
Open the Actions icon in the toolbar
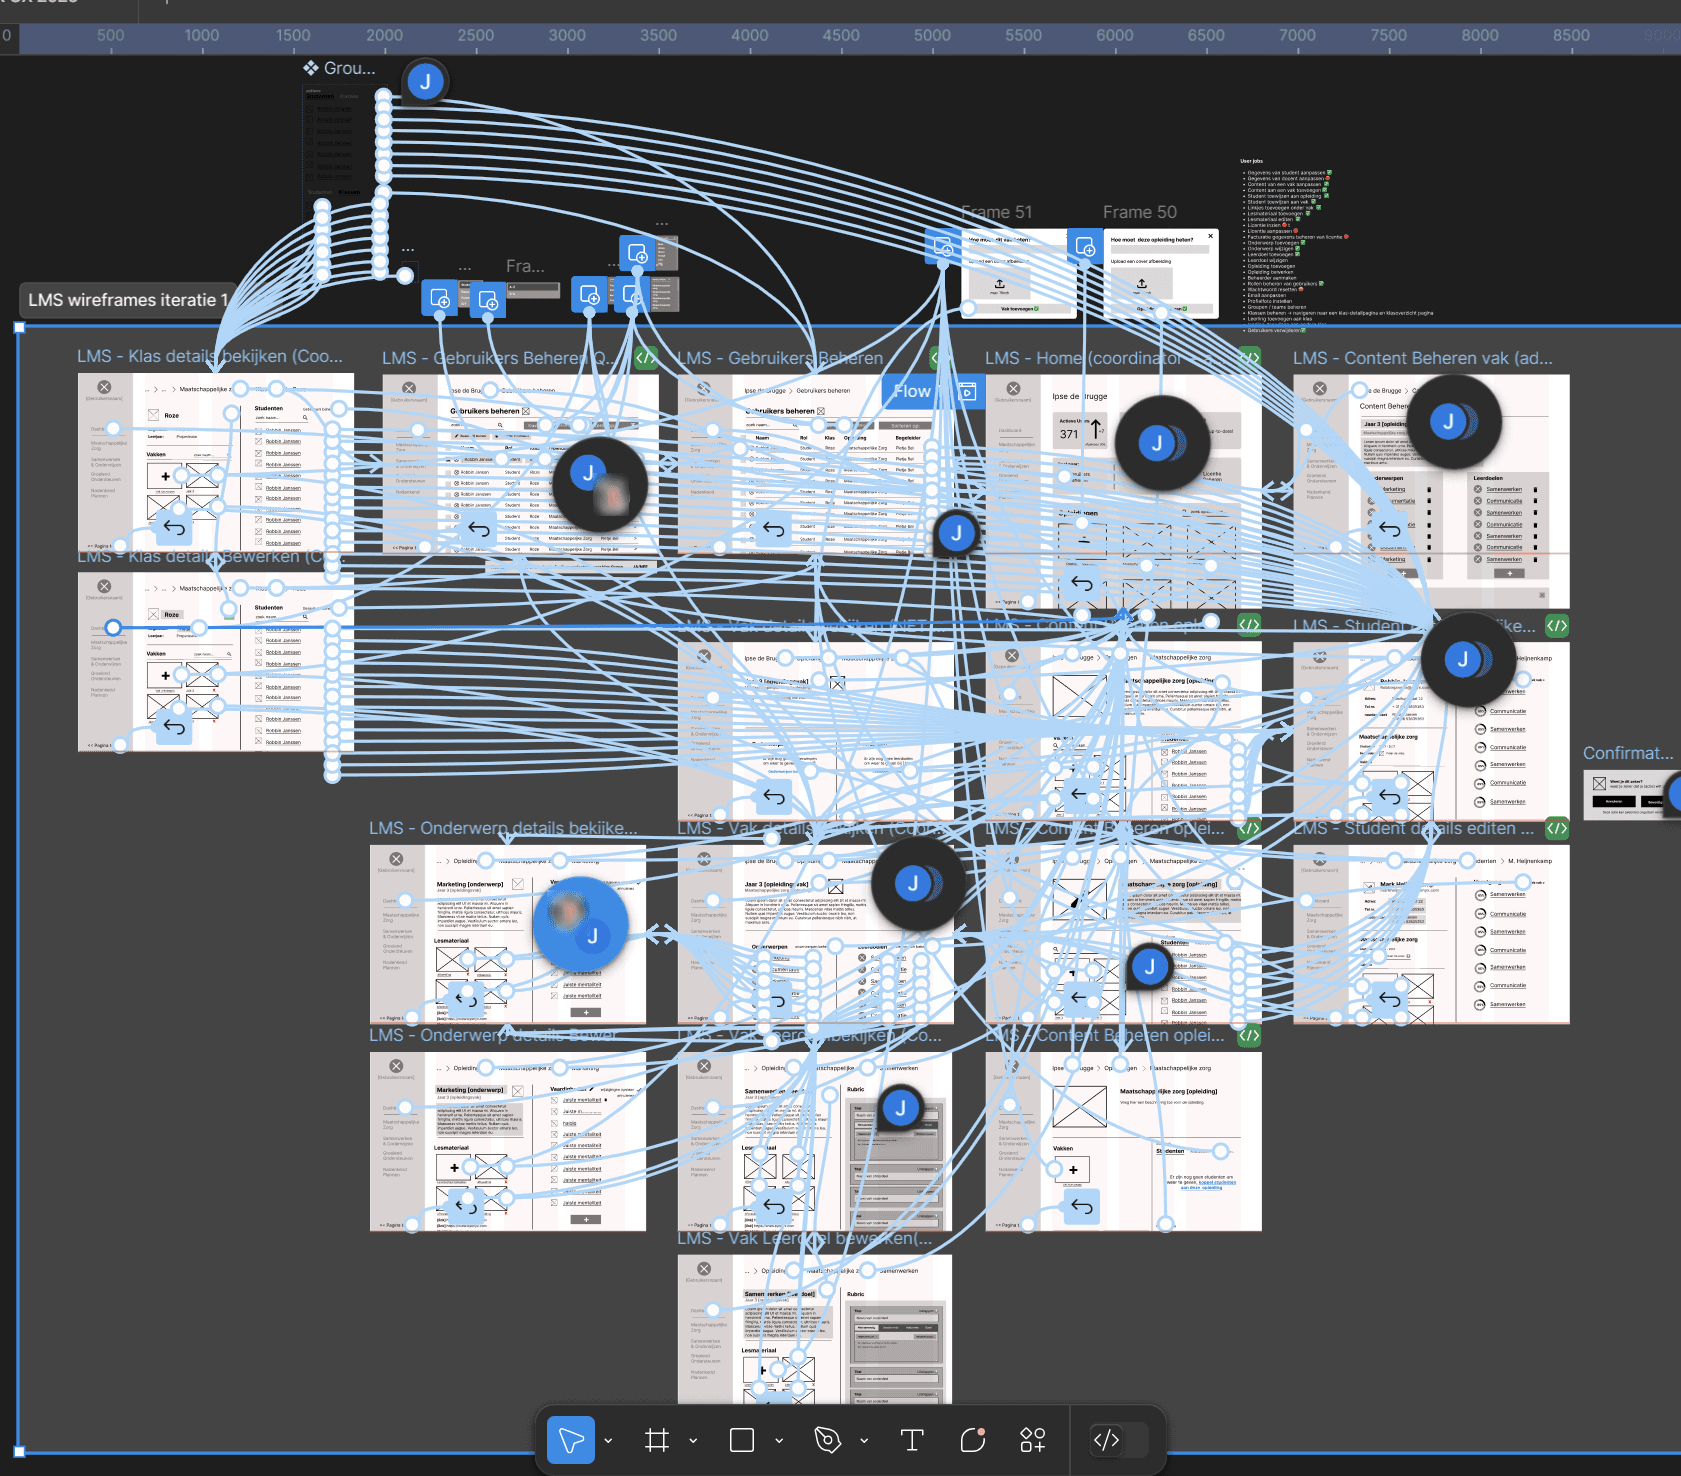point(1030,1440)
